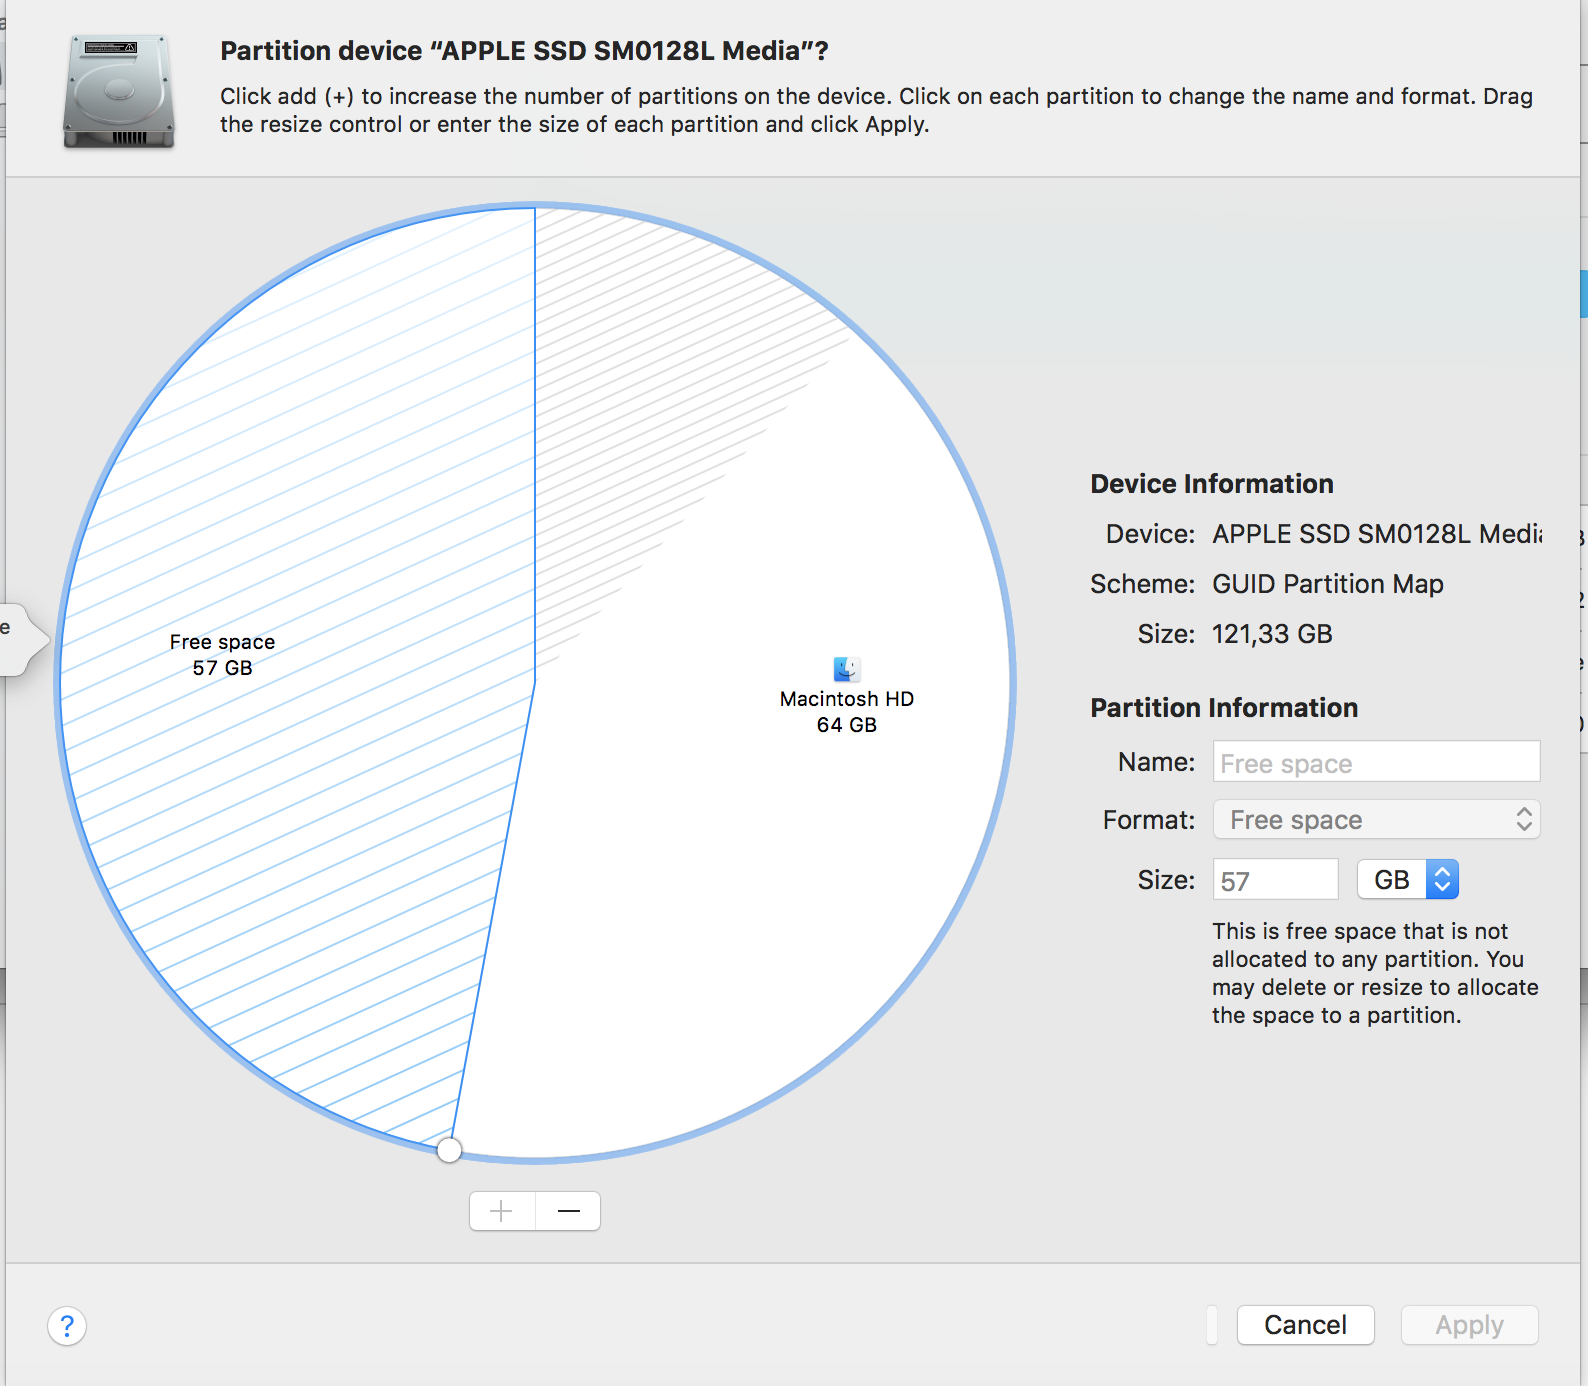Click the Macintosh HD Finder icon
The image size is (1588, 1386).
pos(847,669)
